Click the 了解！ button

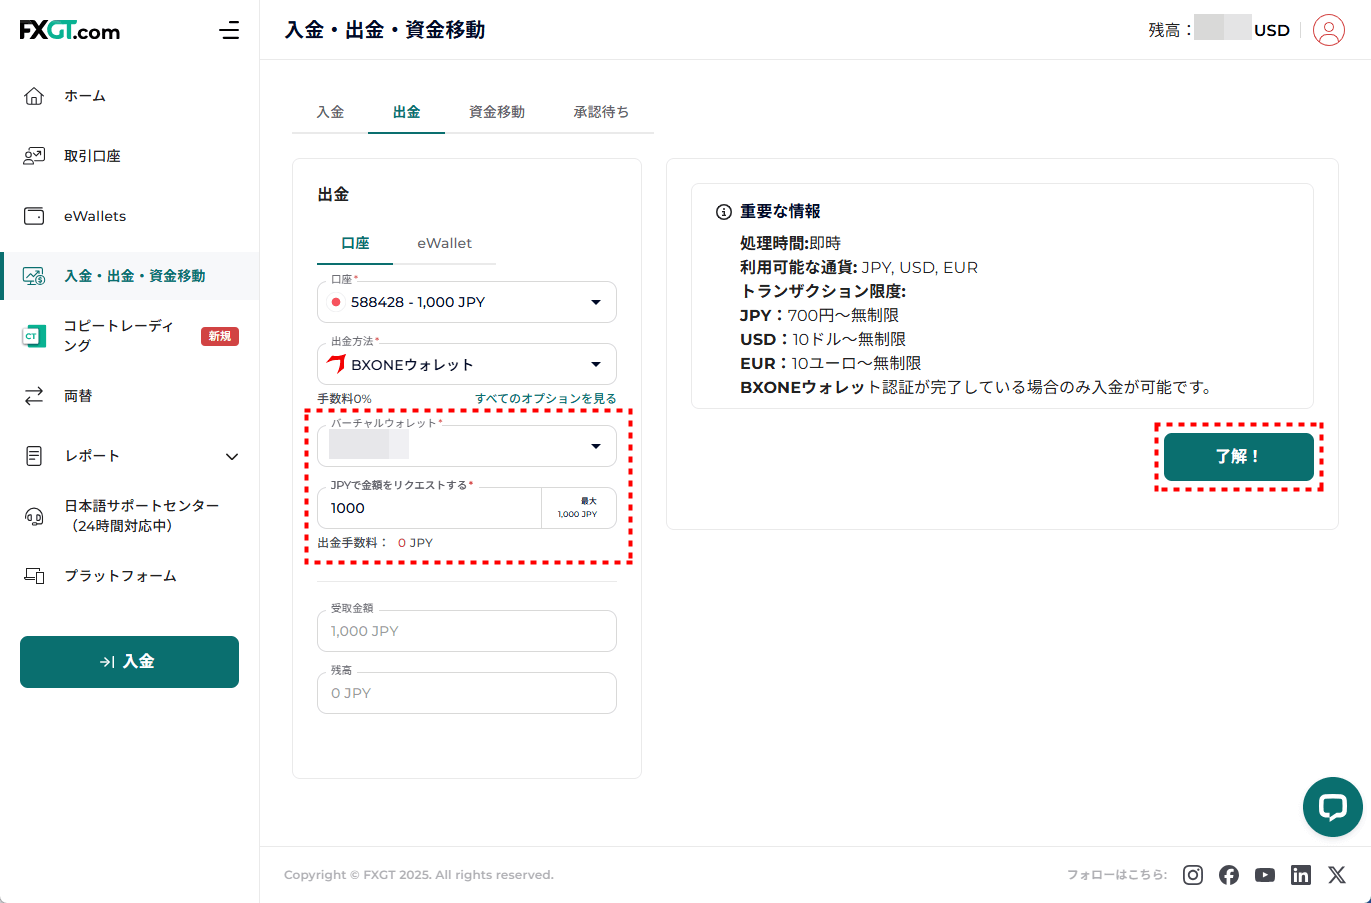pos(1238,457)
